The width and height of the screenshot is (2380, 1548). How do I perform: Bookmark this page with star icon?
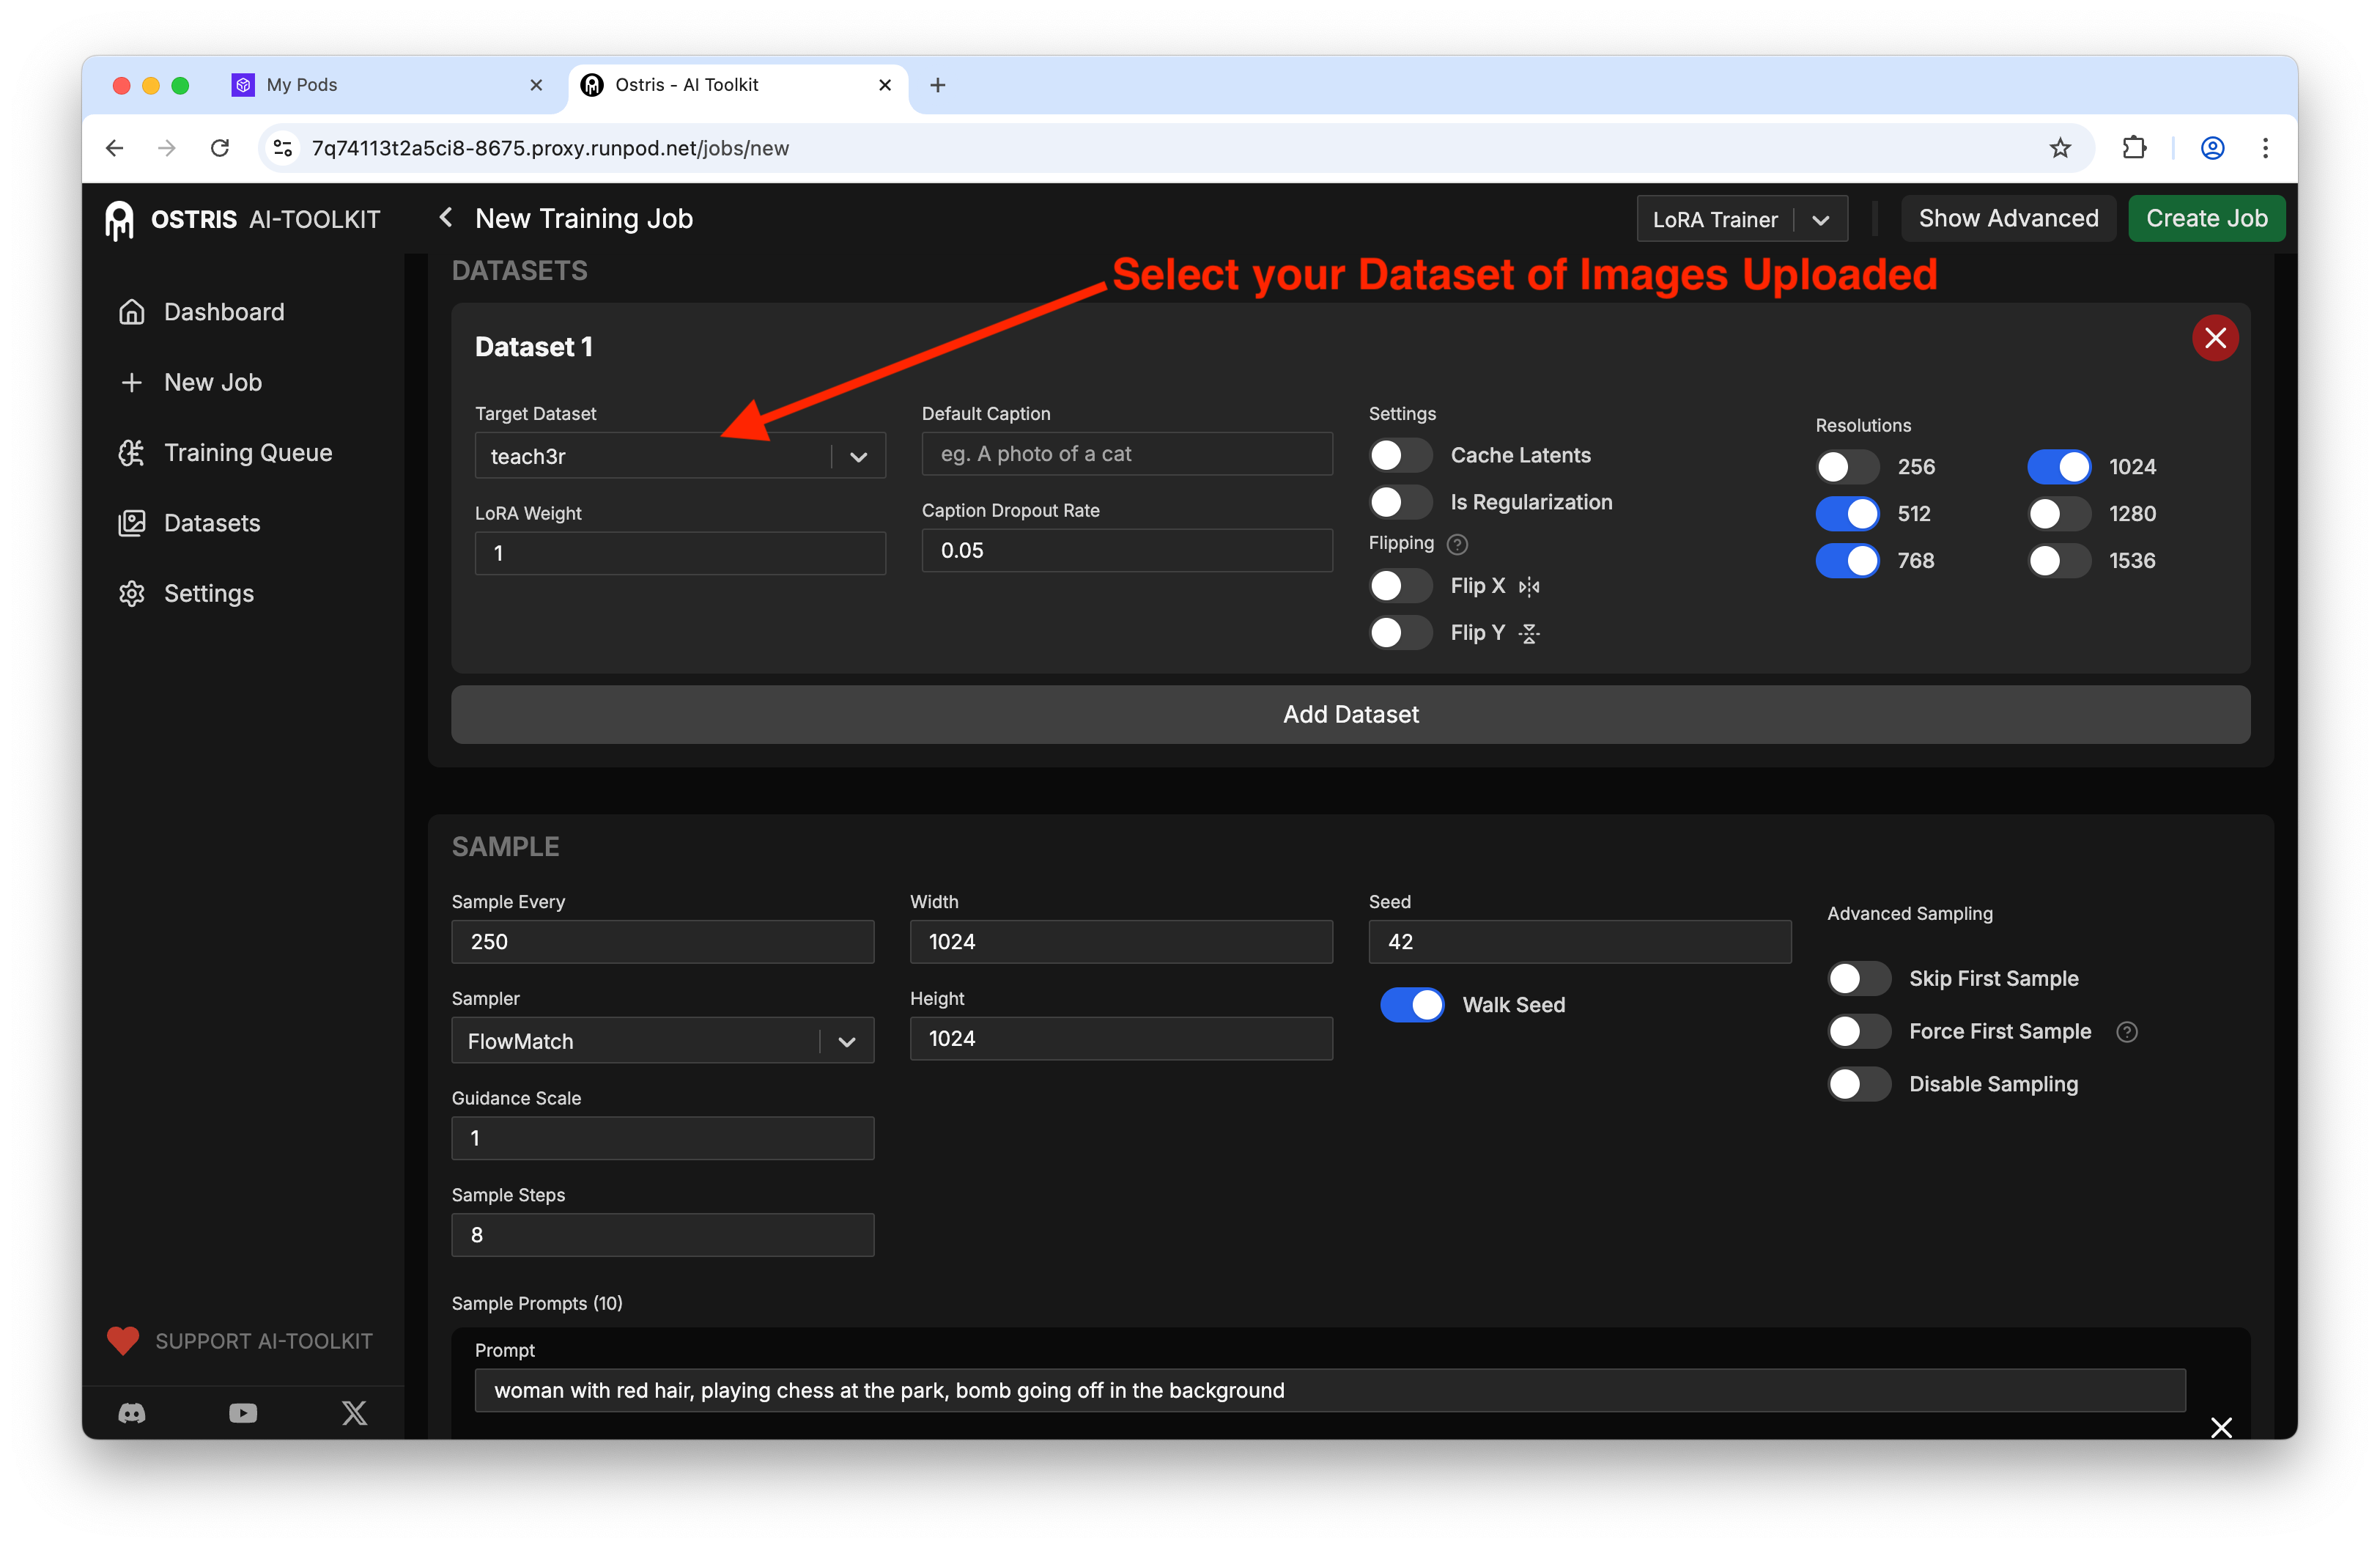[2060, 148]
